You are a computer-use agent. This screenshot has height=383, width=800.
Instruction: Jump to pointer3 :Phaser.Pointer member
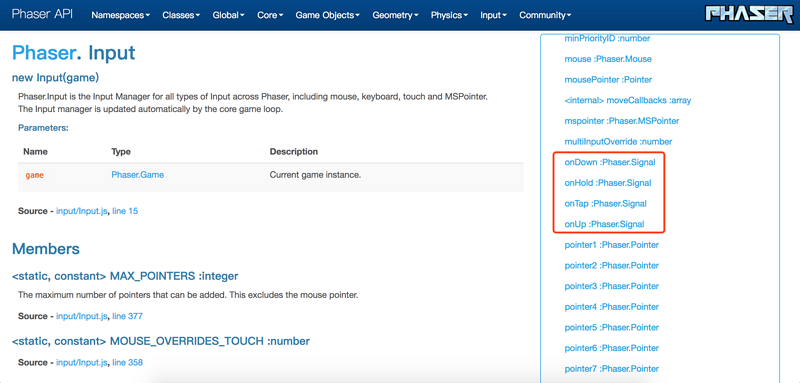(612, 286)
